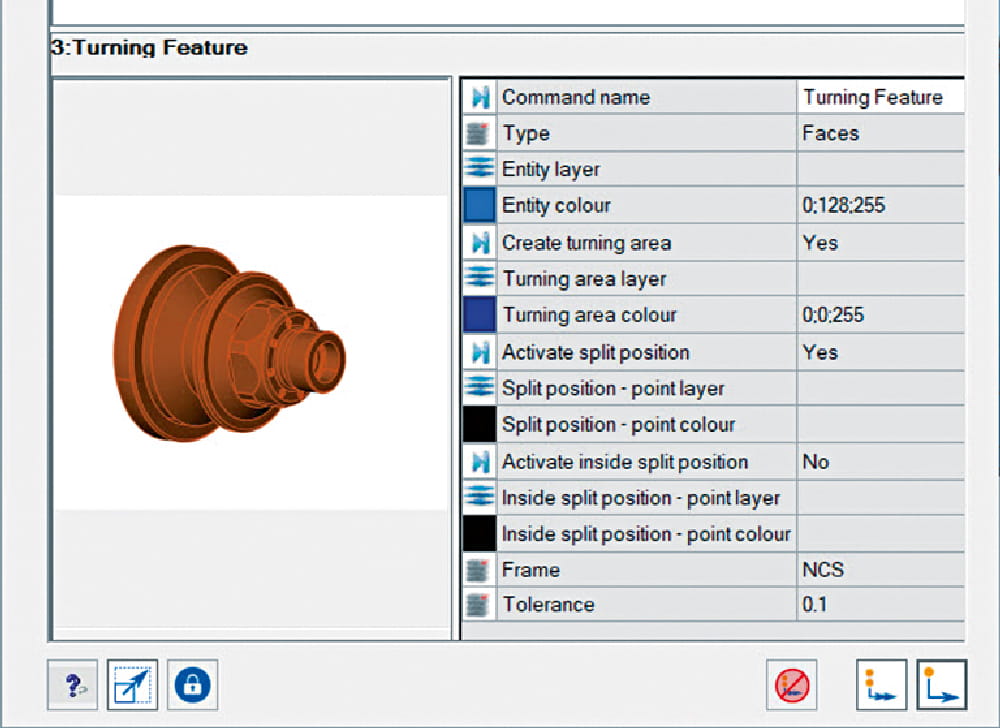Image resolution: width=1000 pixels, height=728 pixels.
Task: Click the Command name row icon
Action: 480,98
